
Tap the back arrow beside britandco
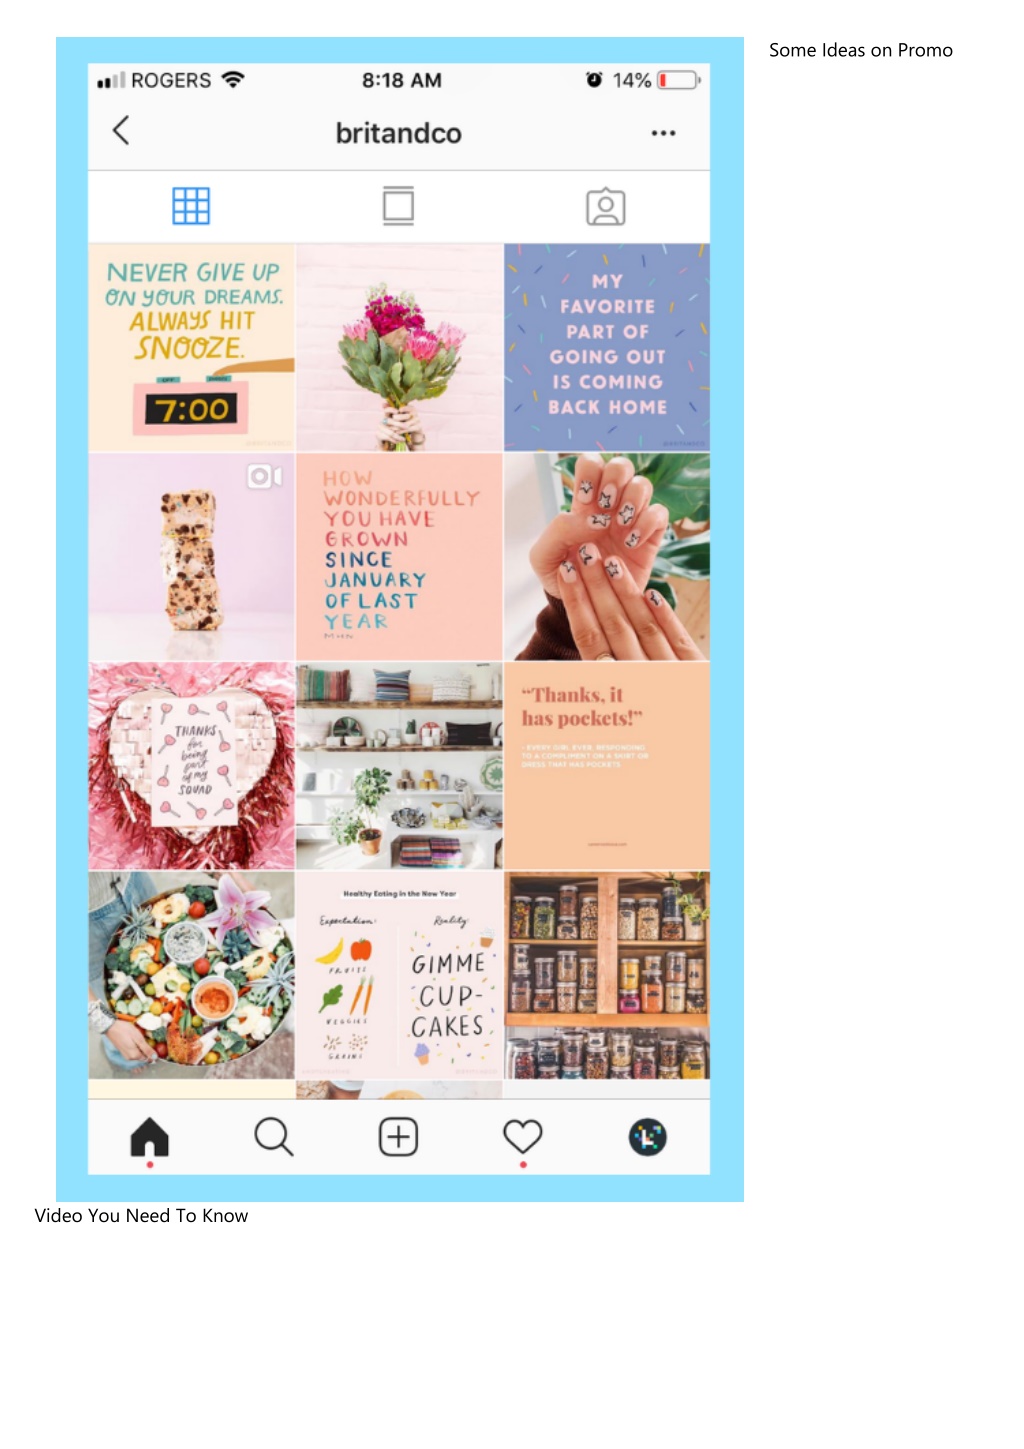point(121,130)
